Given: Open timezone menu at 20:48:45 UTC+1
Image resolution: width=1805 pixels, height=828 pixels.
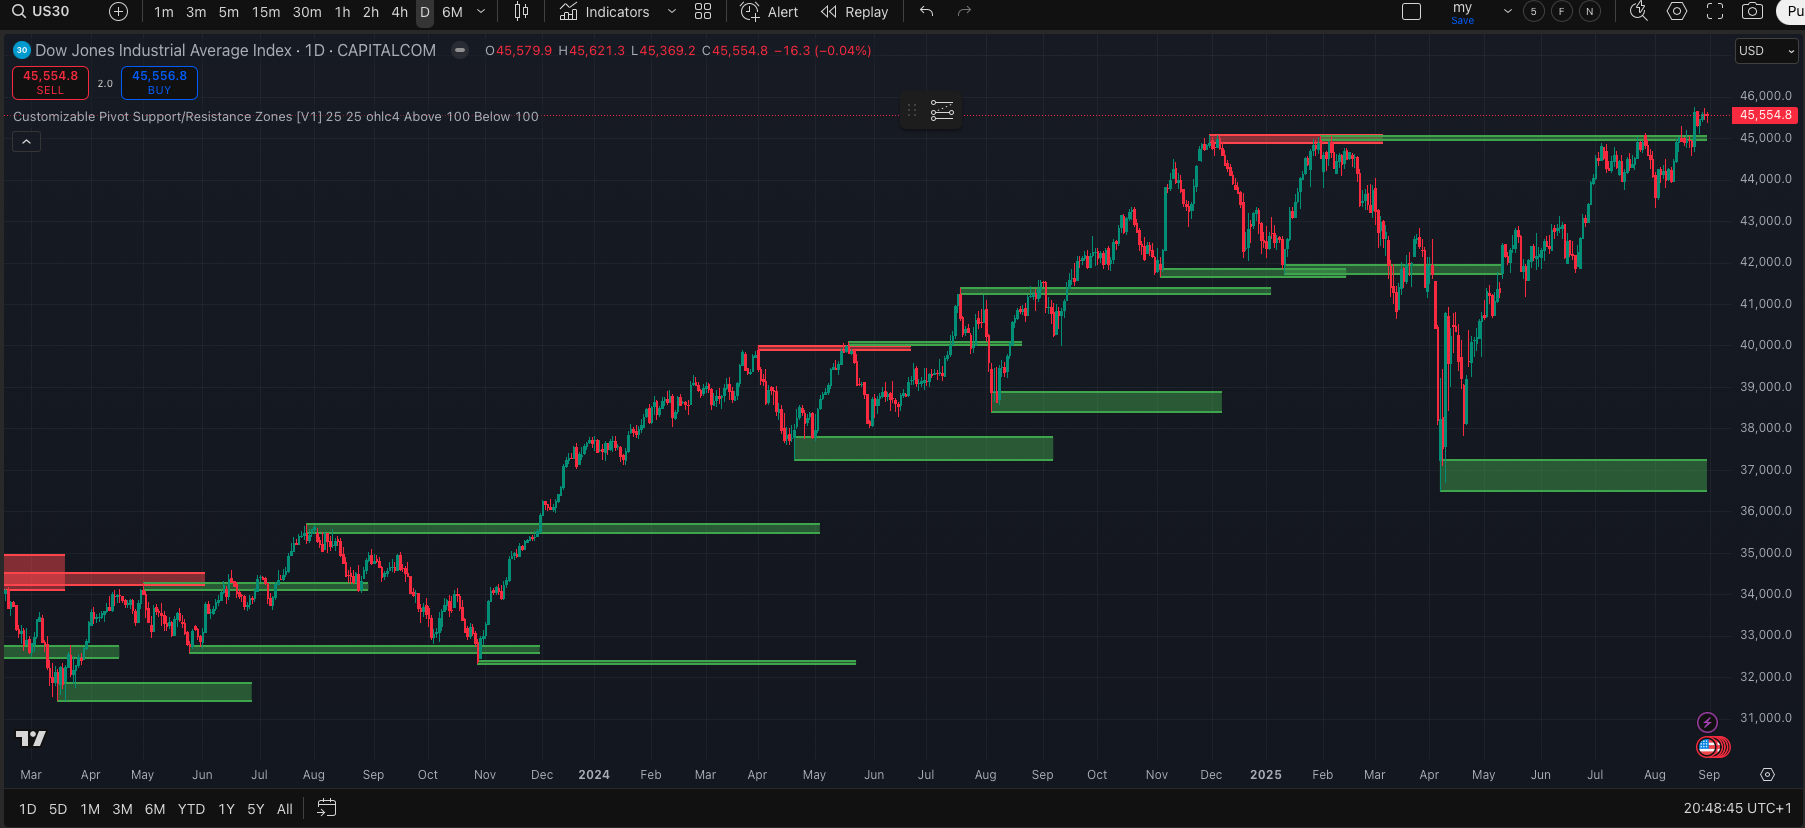Looking at the screenshot, I should point(1737,808).
